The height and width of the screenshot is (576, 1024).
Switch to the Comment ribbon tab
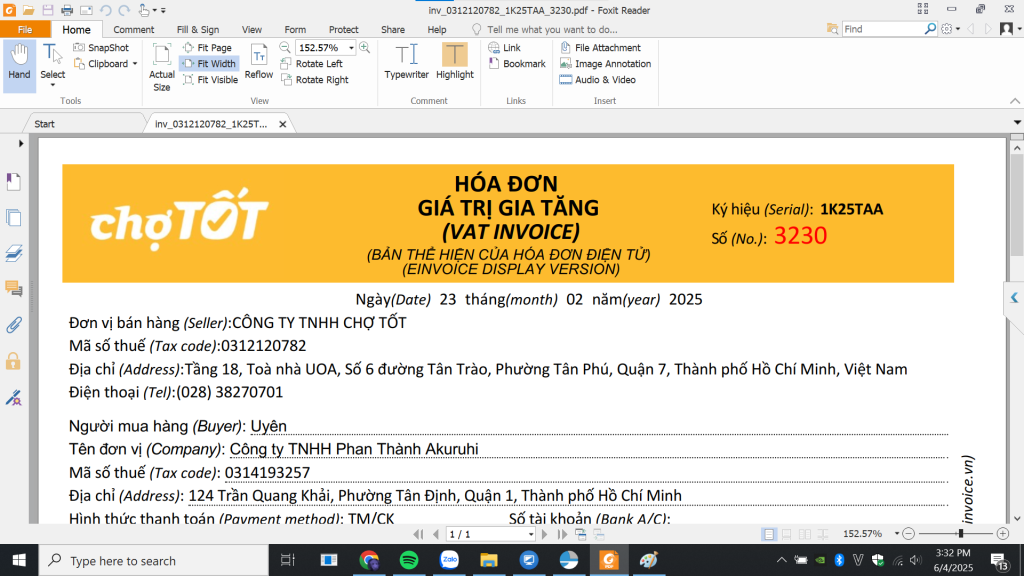tap(133, 29)
